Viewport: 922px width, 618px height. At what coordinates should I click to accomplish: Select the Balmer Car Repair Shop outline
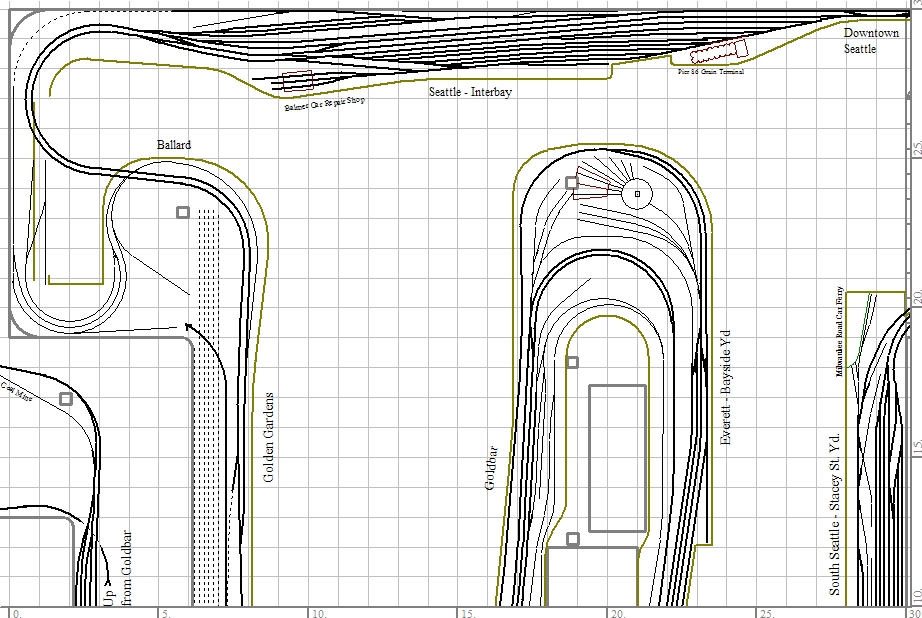pos(297,82)
